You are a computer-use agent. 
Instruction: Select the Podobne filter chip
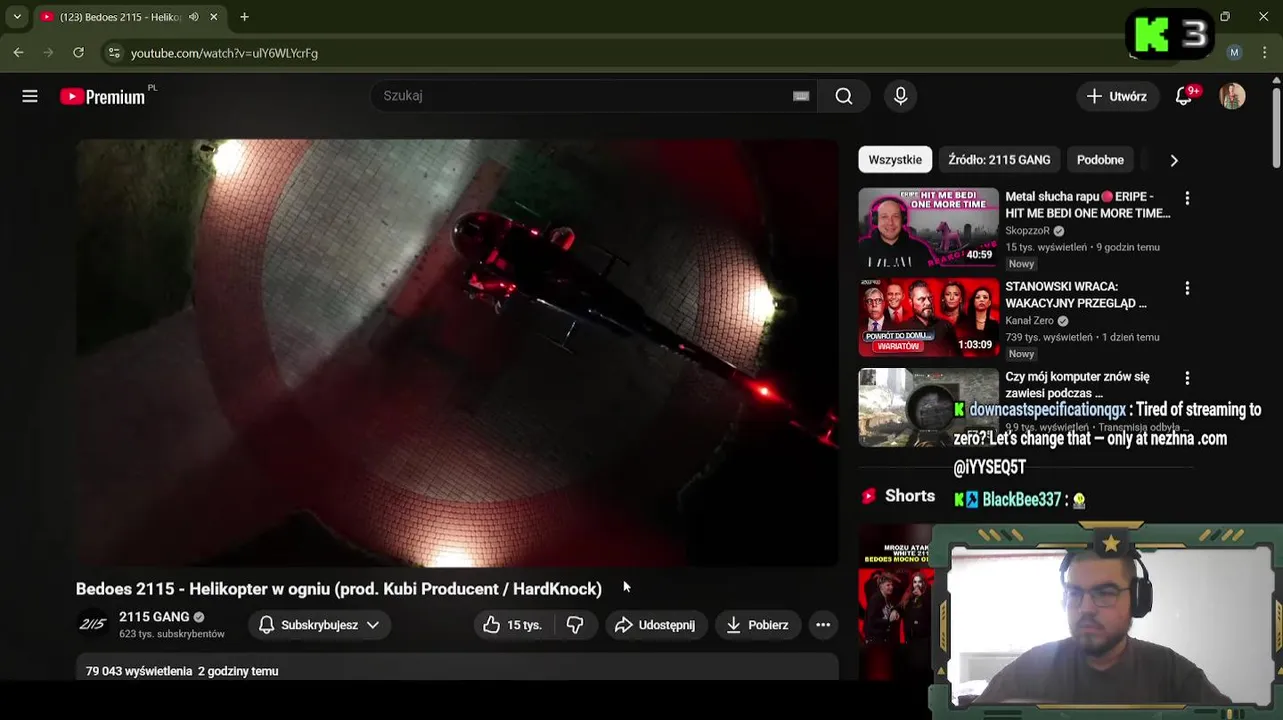[1100, 160]
